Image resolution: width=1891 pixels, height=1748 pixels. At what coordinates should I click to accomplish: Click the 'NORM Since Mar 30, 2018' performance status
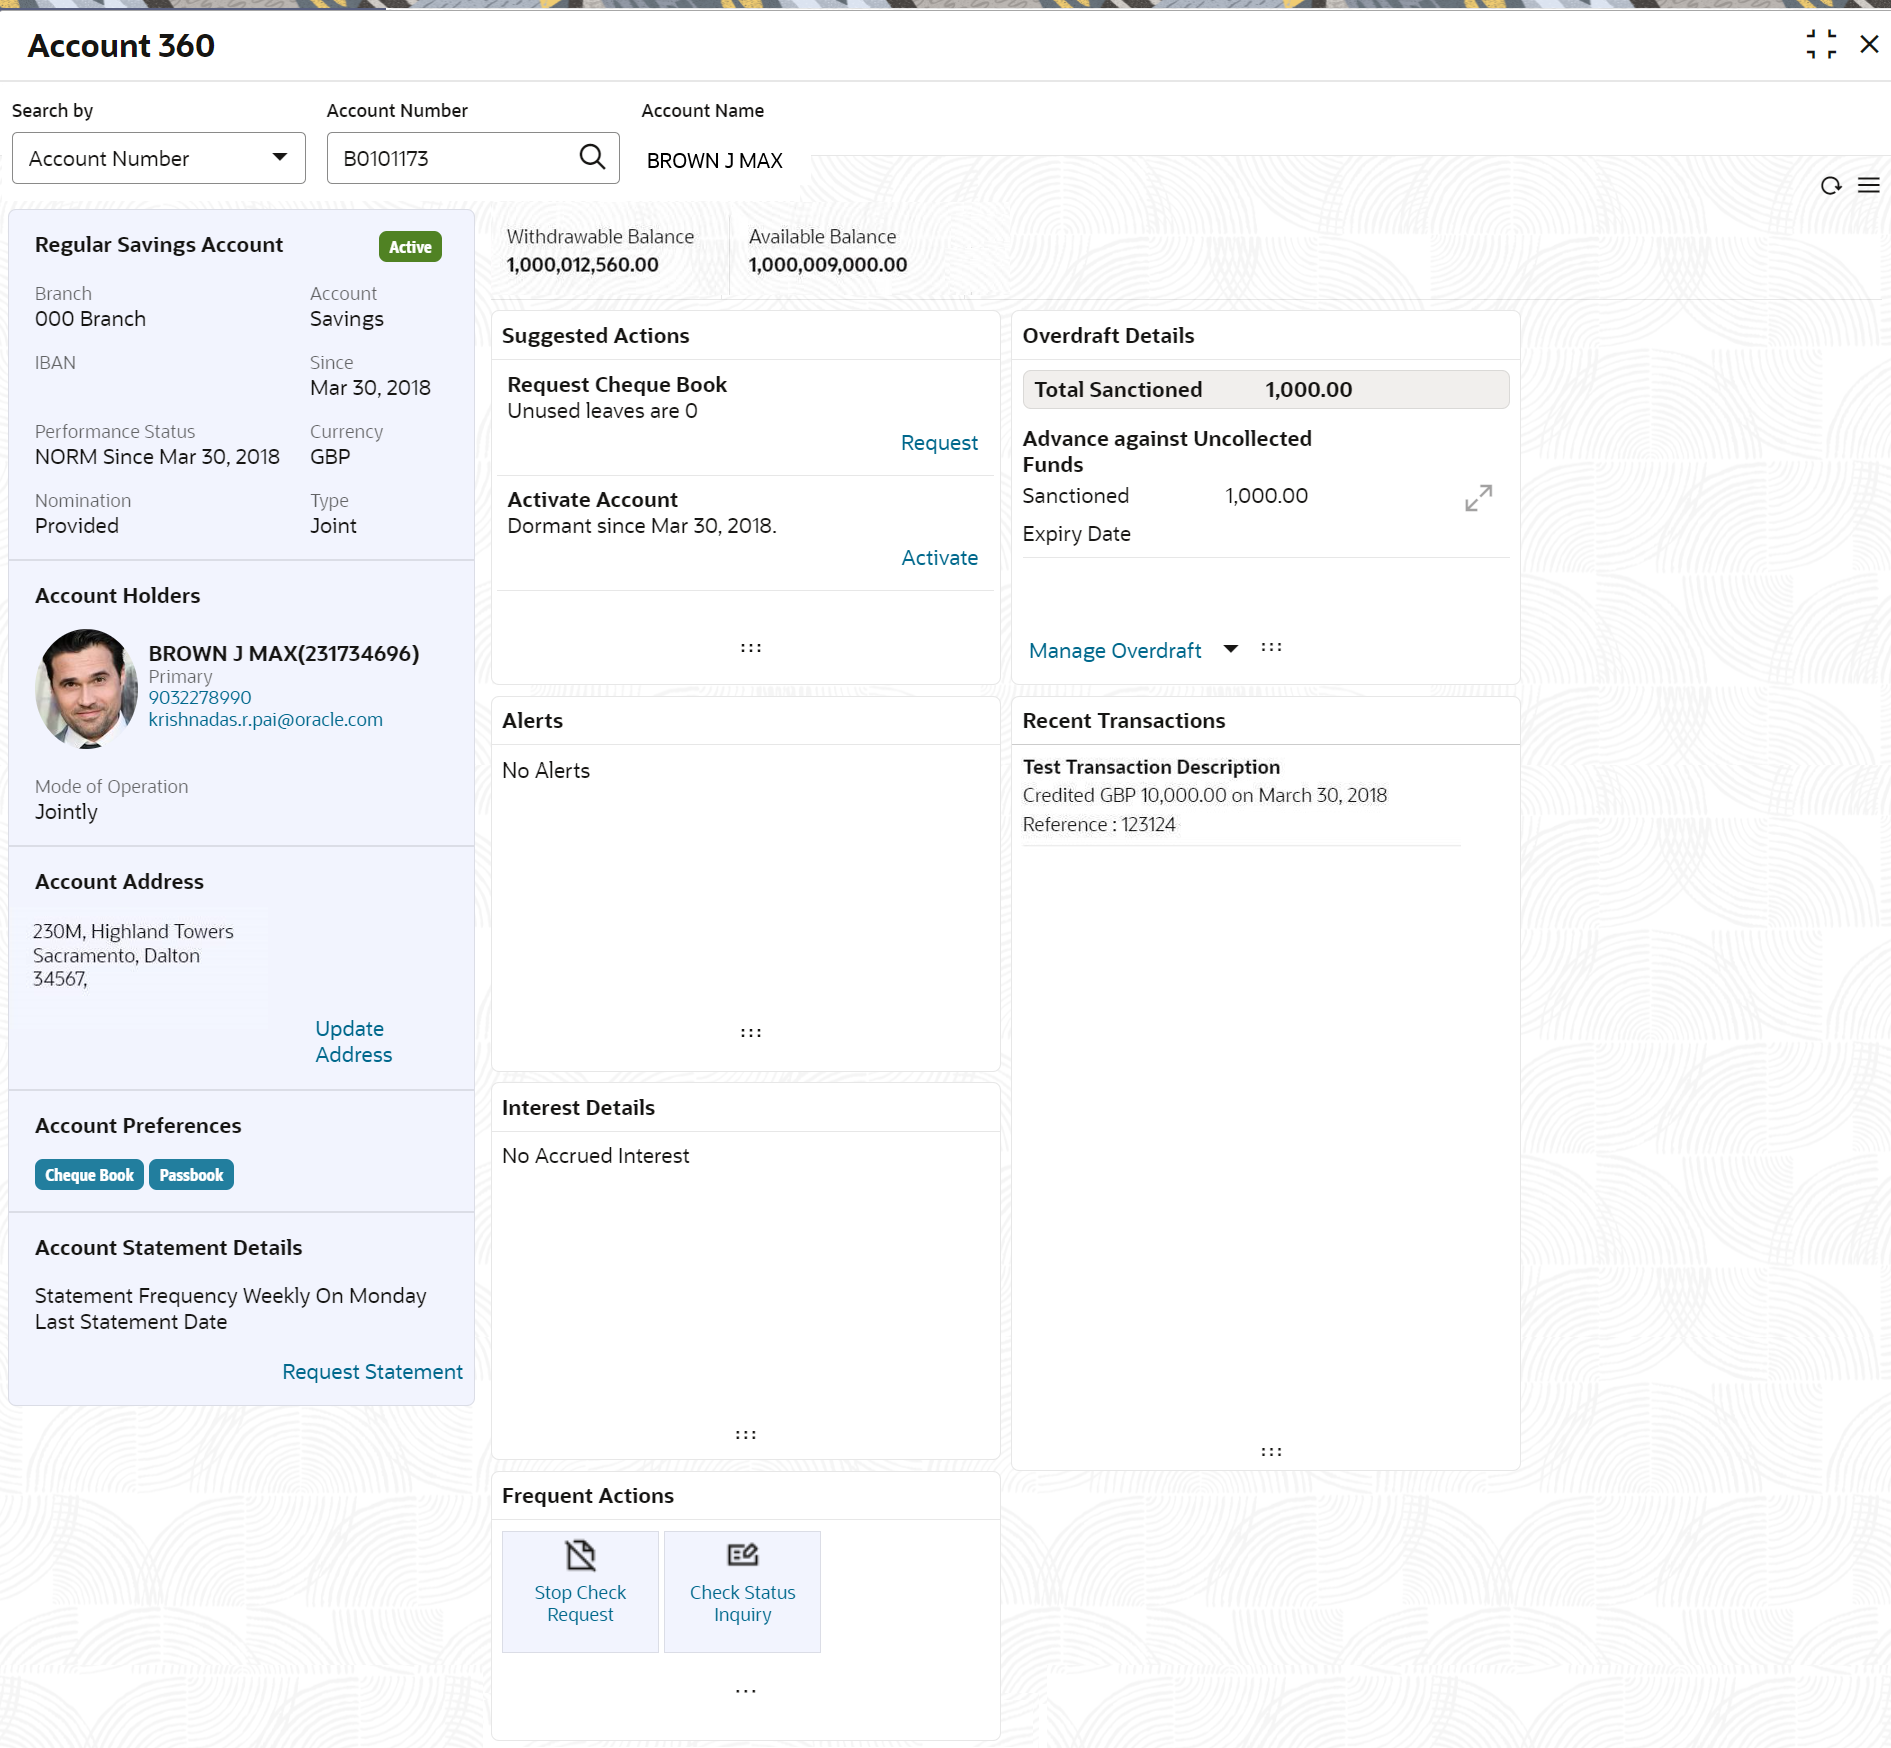pyautogui.click(x=157, y=456)
